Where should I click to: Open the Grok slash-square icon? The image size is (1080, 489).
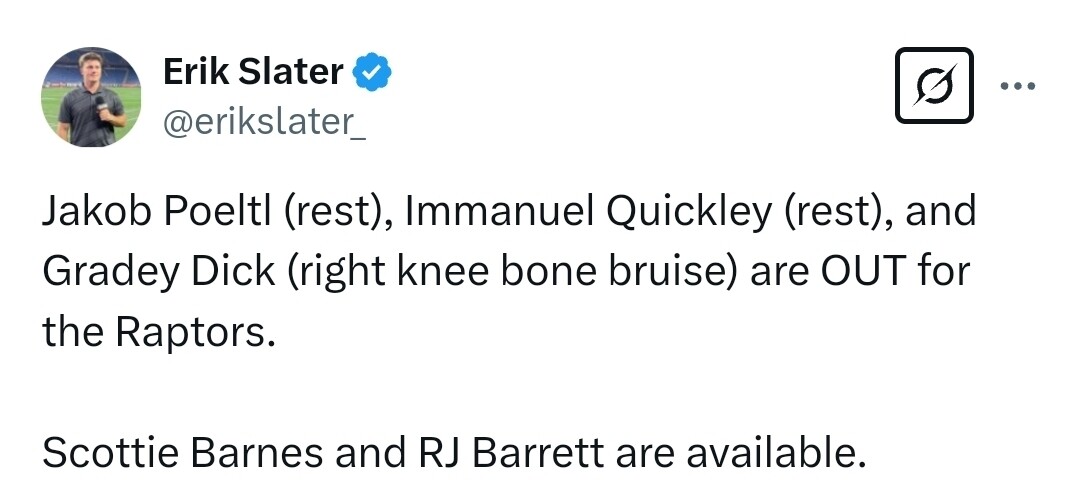pos(933,85)
